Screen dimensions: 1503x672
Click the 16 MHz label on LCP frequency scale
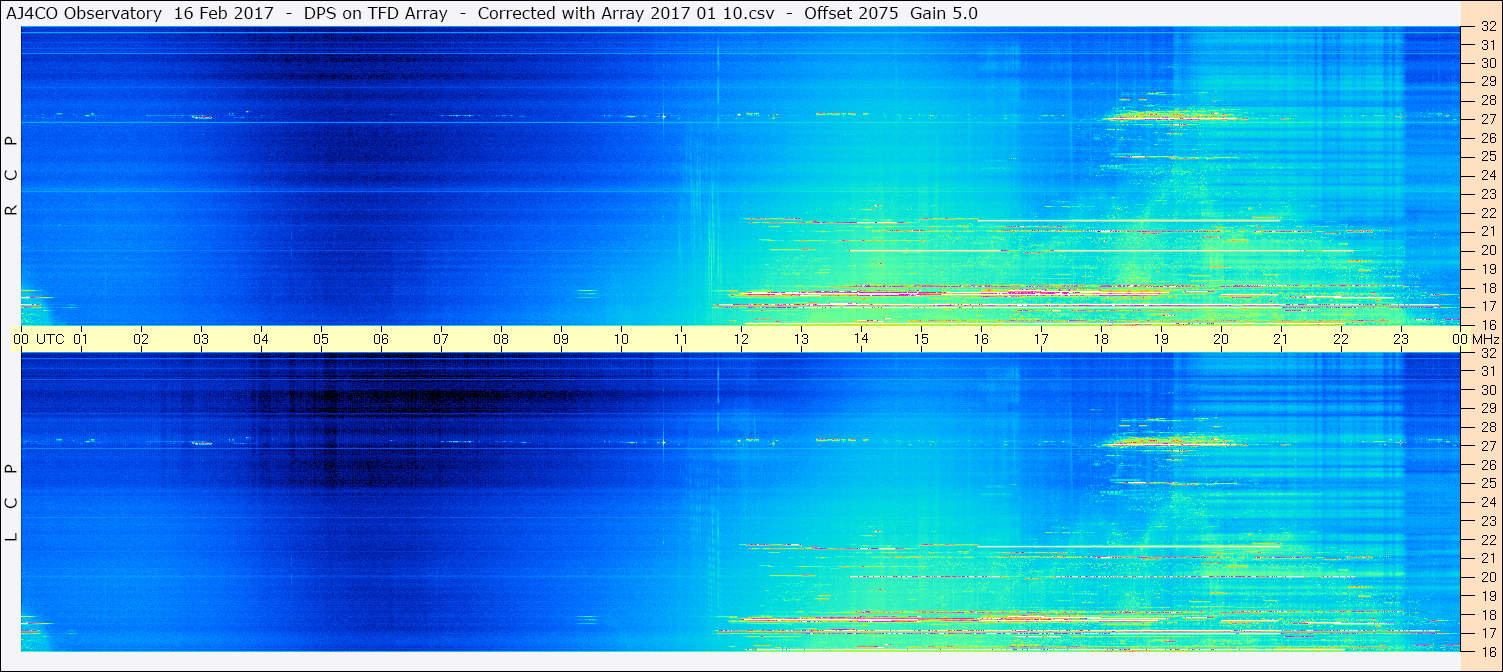point(1488,651)
